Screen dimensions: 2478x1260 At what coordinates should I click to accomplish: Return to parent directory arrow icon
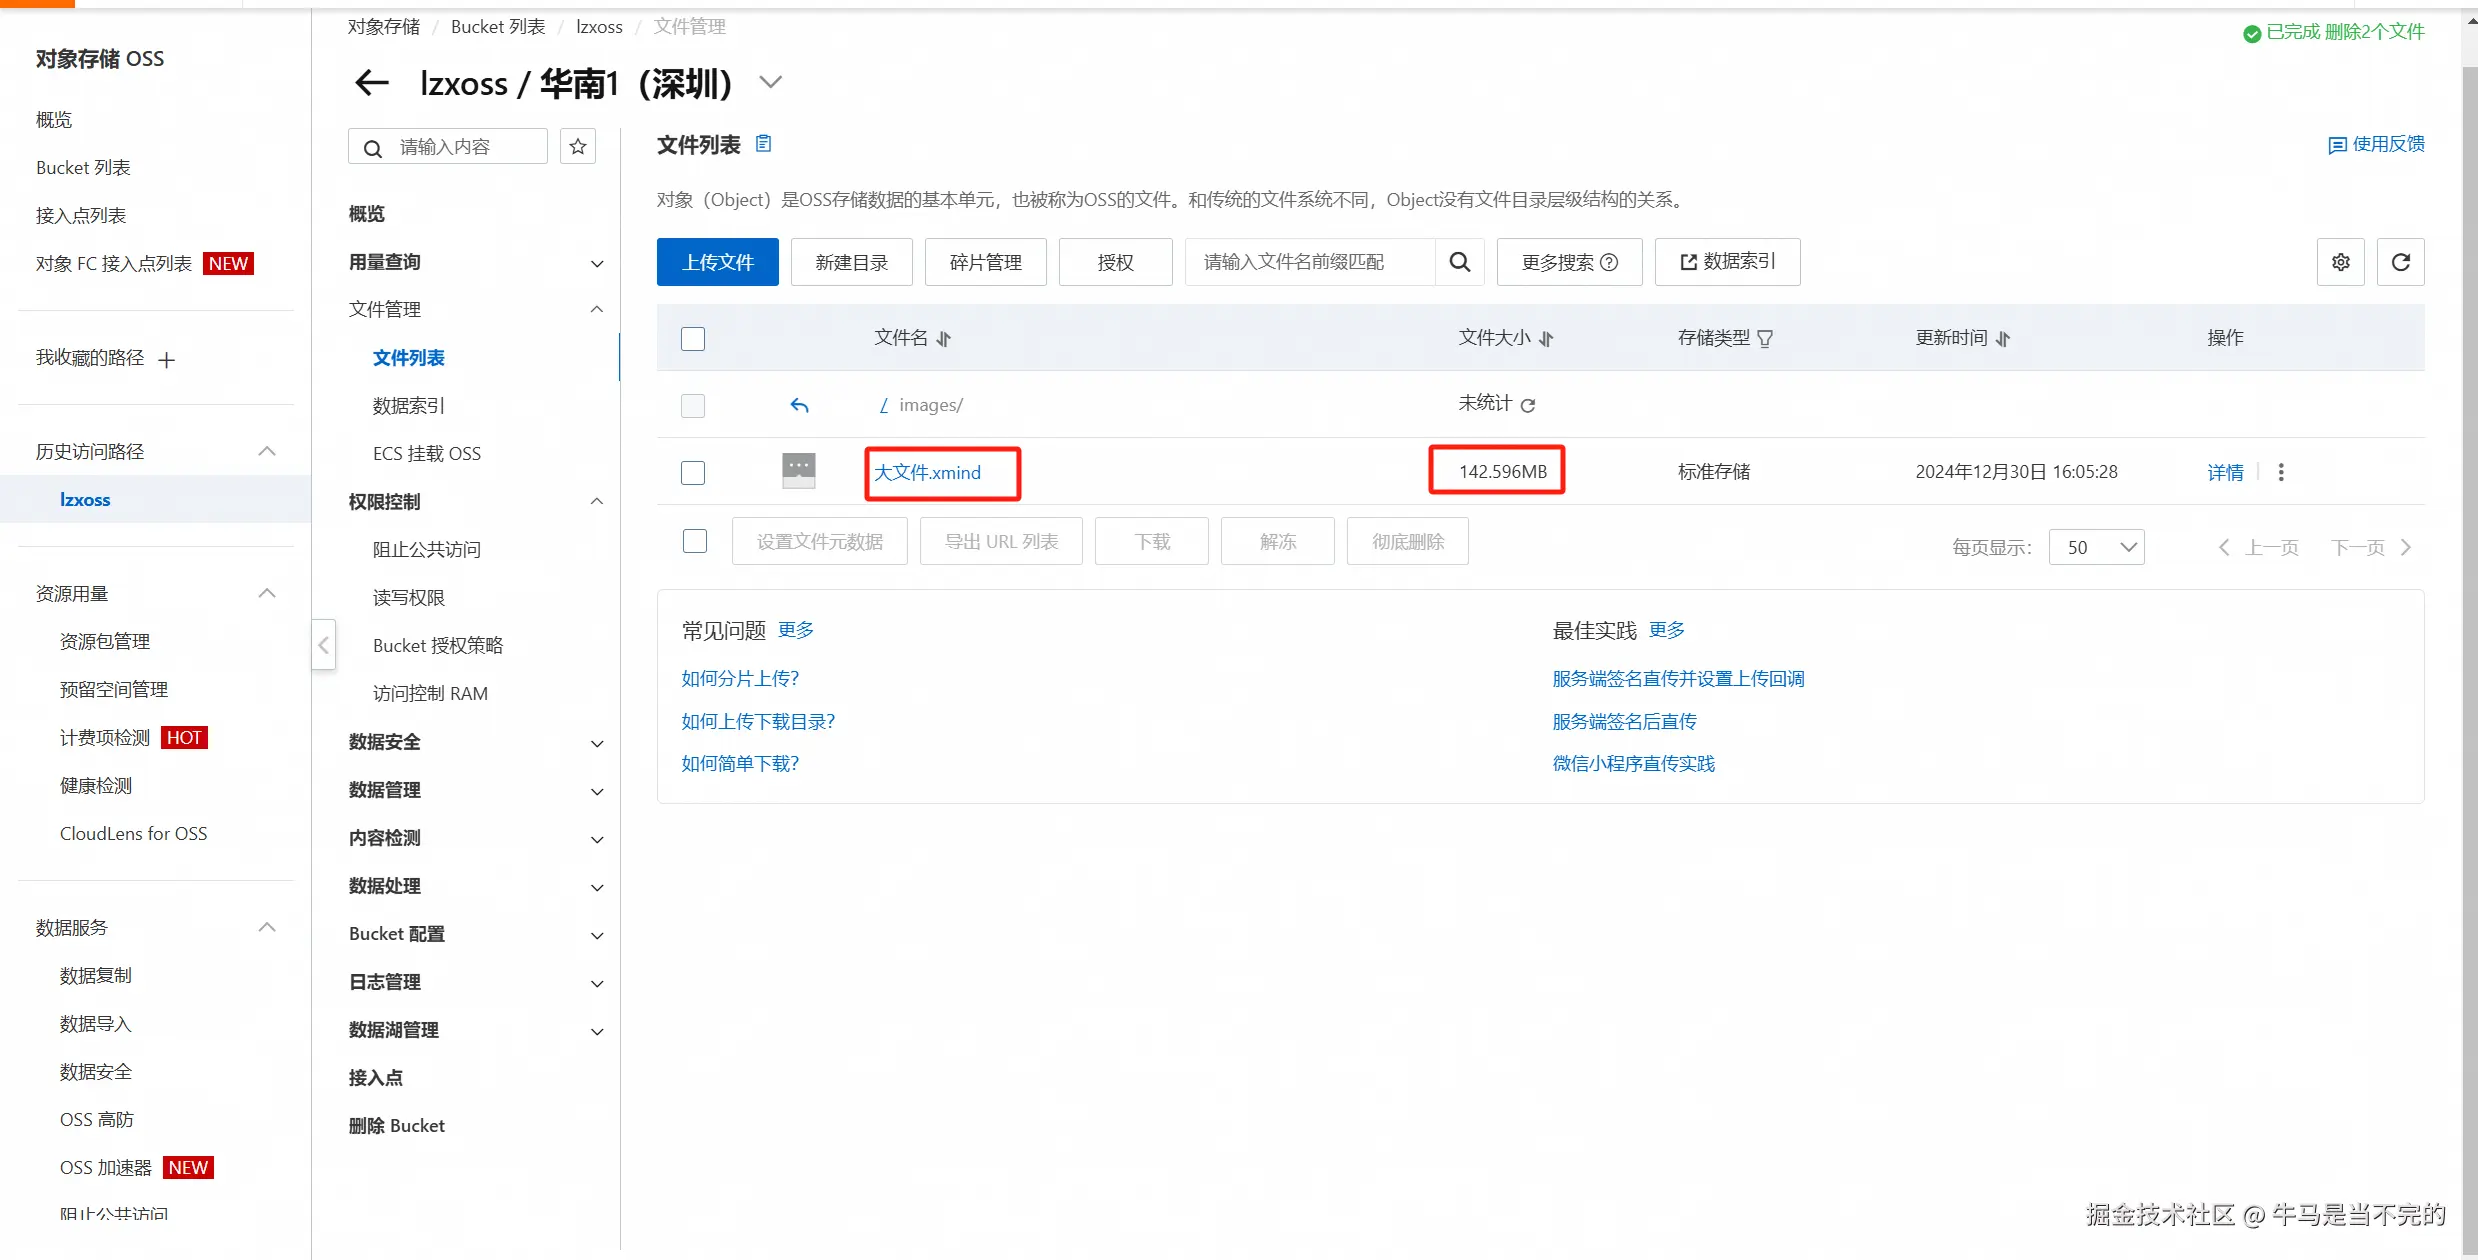pyautogui.click(x=799, y=405)
